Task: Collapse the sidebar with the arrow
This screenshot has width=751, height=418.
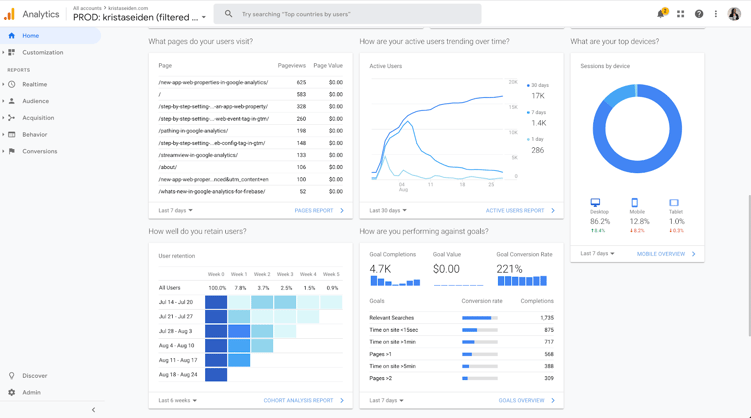Action: (93, 410)
